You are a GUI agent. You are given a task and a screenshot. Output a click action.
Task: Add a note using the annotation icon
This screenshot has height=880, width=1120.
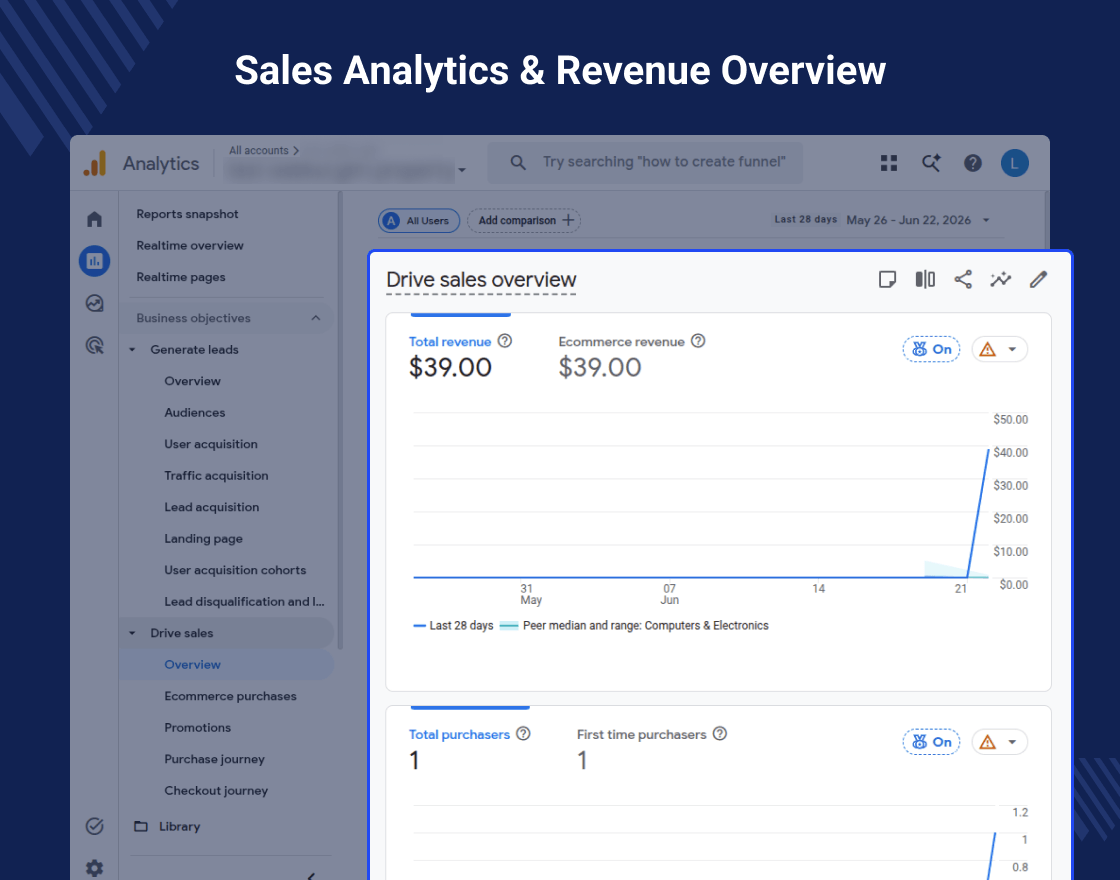[887, 279]
